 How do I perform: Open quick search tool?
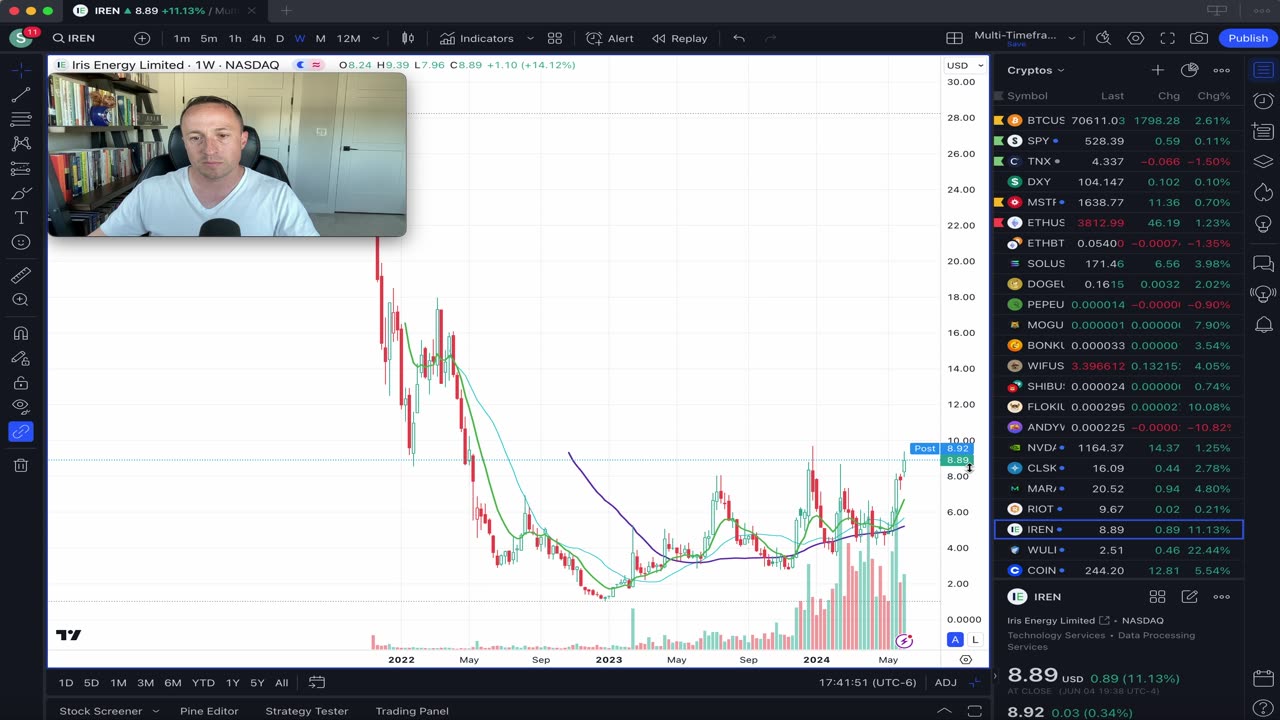click(x=1103, y=38)
